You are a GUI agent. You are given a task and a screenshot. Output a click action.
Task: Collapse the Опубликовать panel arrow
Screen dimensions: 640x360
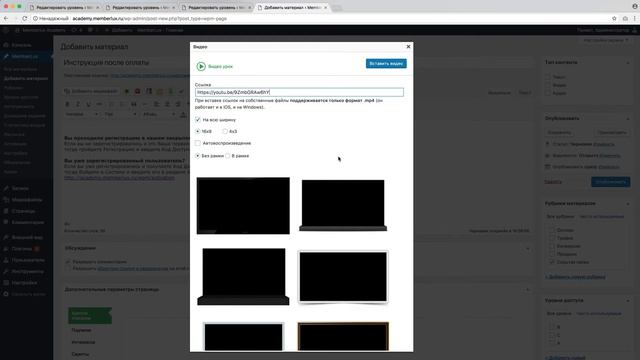coord(628,119)
